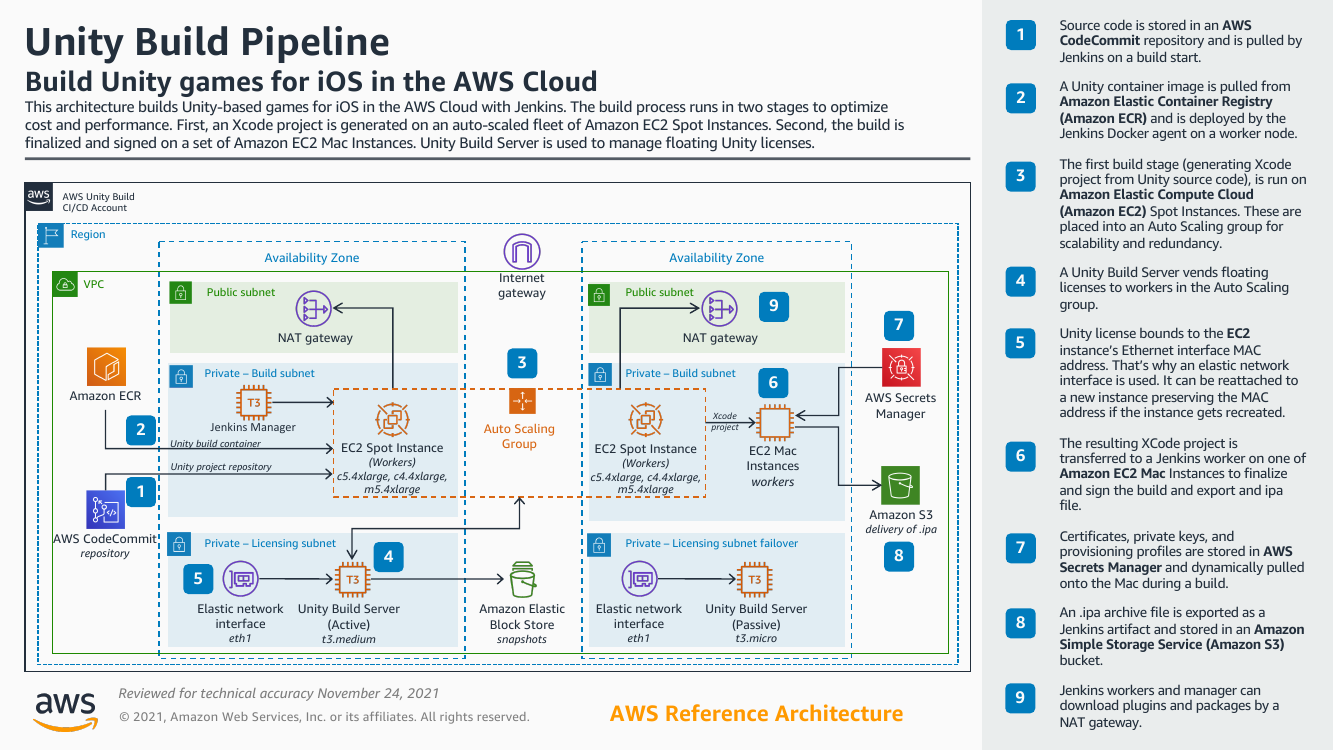Select the Unity Build Server (Active) icon

click(x=352, y=579)
